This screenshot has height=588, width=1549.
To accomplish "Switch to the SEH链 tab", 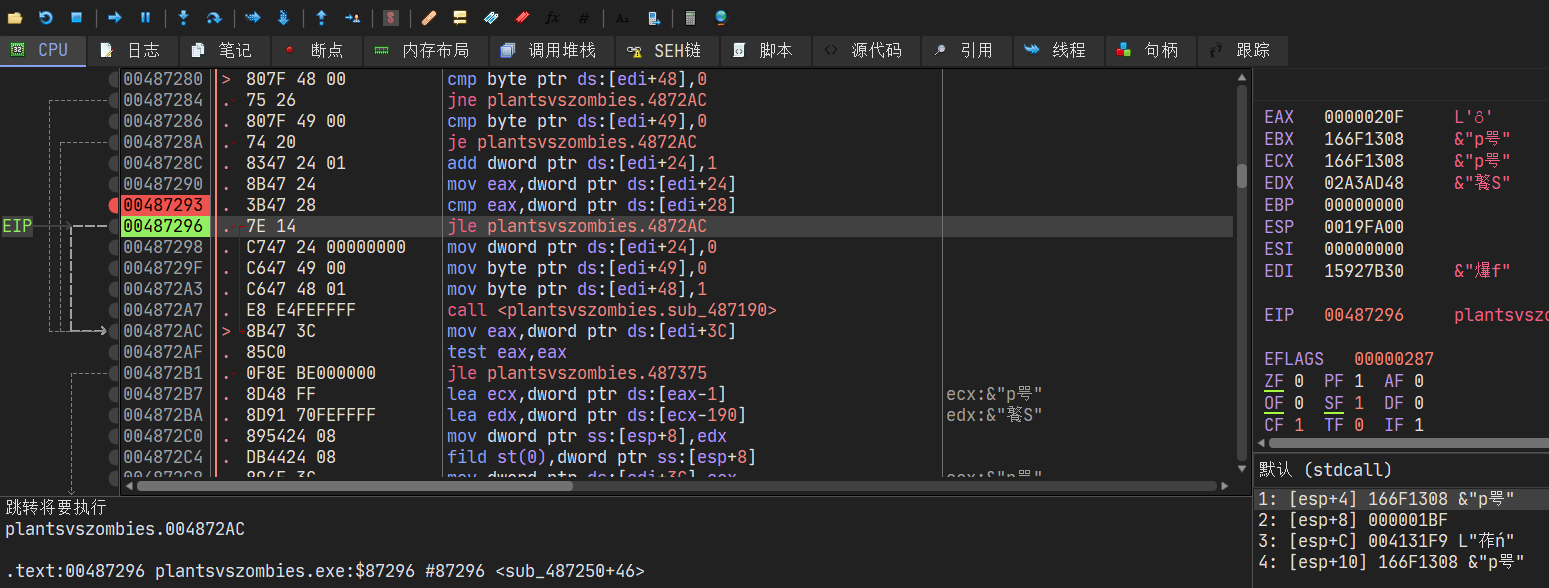I will click(x=665, y=50).
